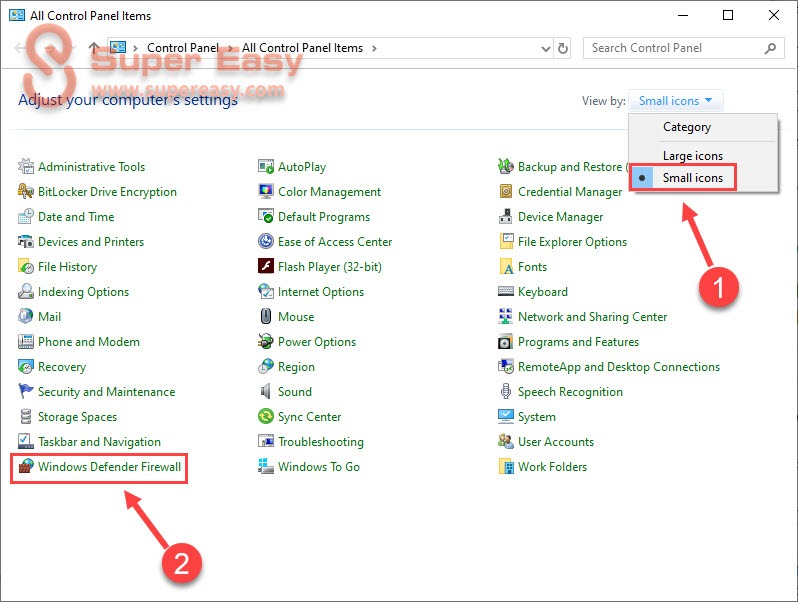Viewport: 798px width, 602px height.
Task: Open the View by Small icons dropdown
Action: tap(675, 101)
